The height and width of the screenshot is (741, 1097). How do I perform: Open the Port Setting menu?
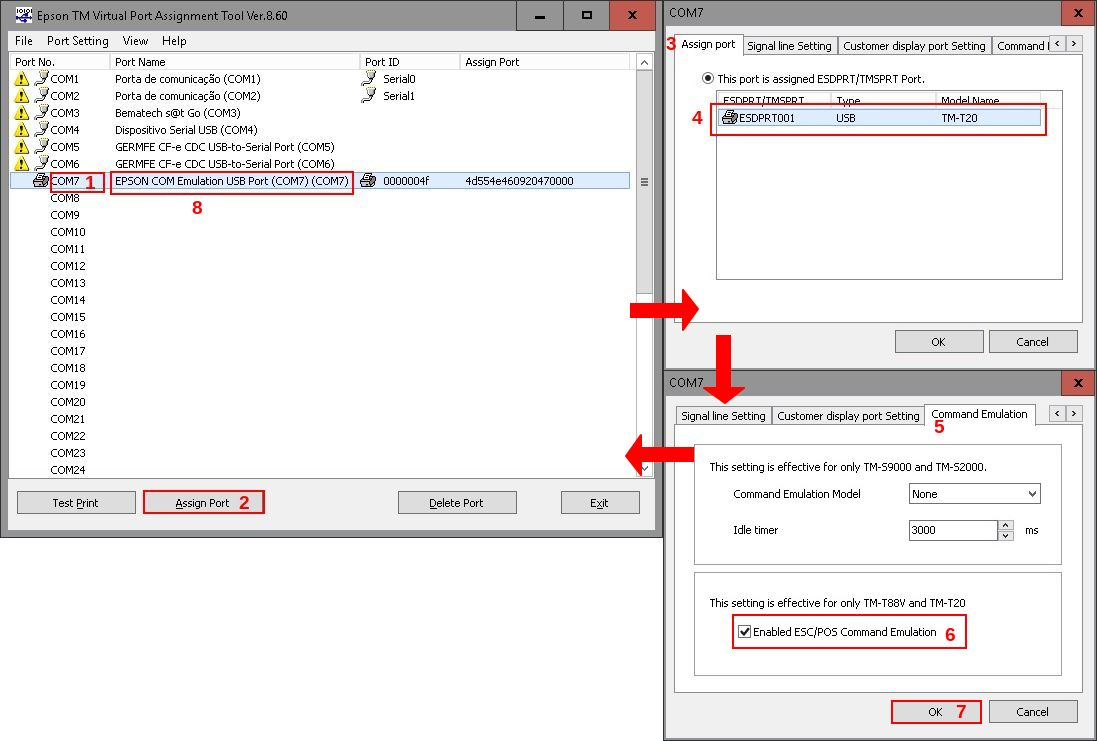[x=78, y=41]
